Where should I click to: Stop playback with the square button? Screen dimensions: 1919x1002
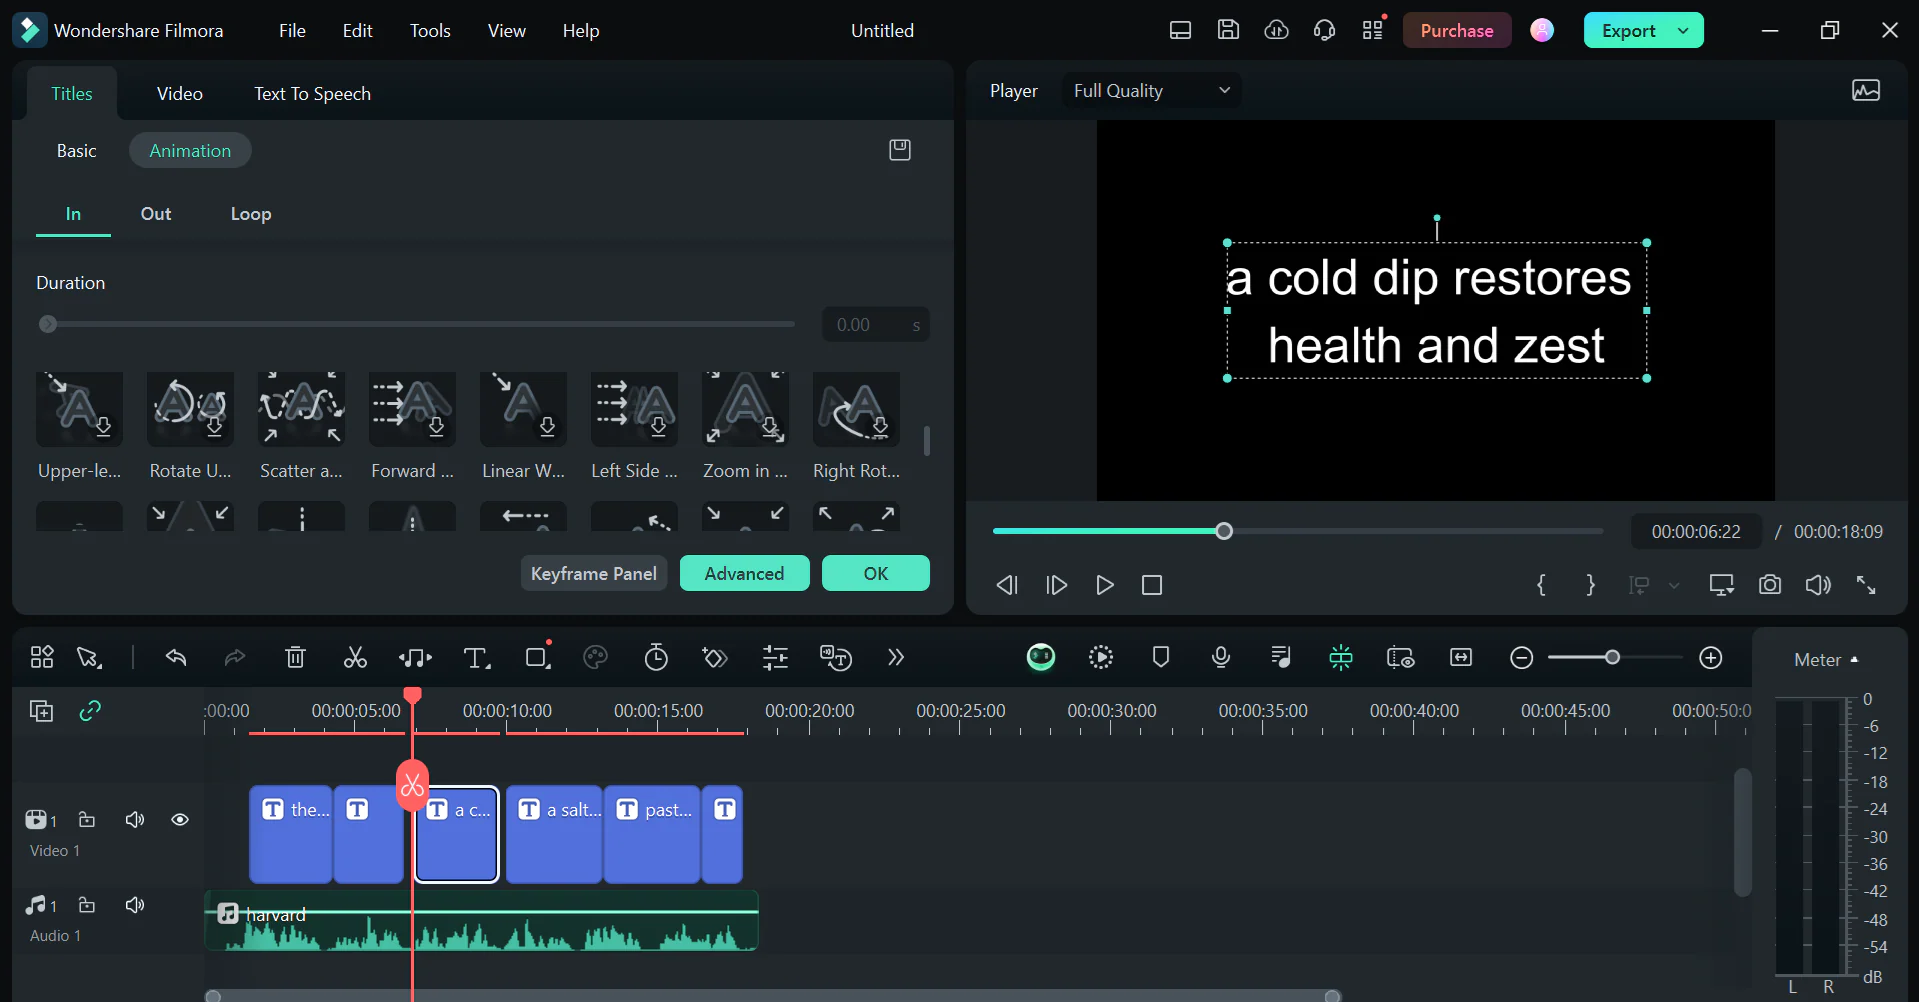coord(1152,585)
